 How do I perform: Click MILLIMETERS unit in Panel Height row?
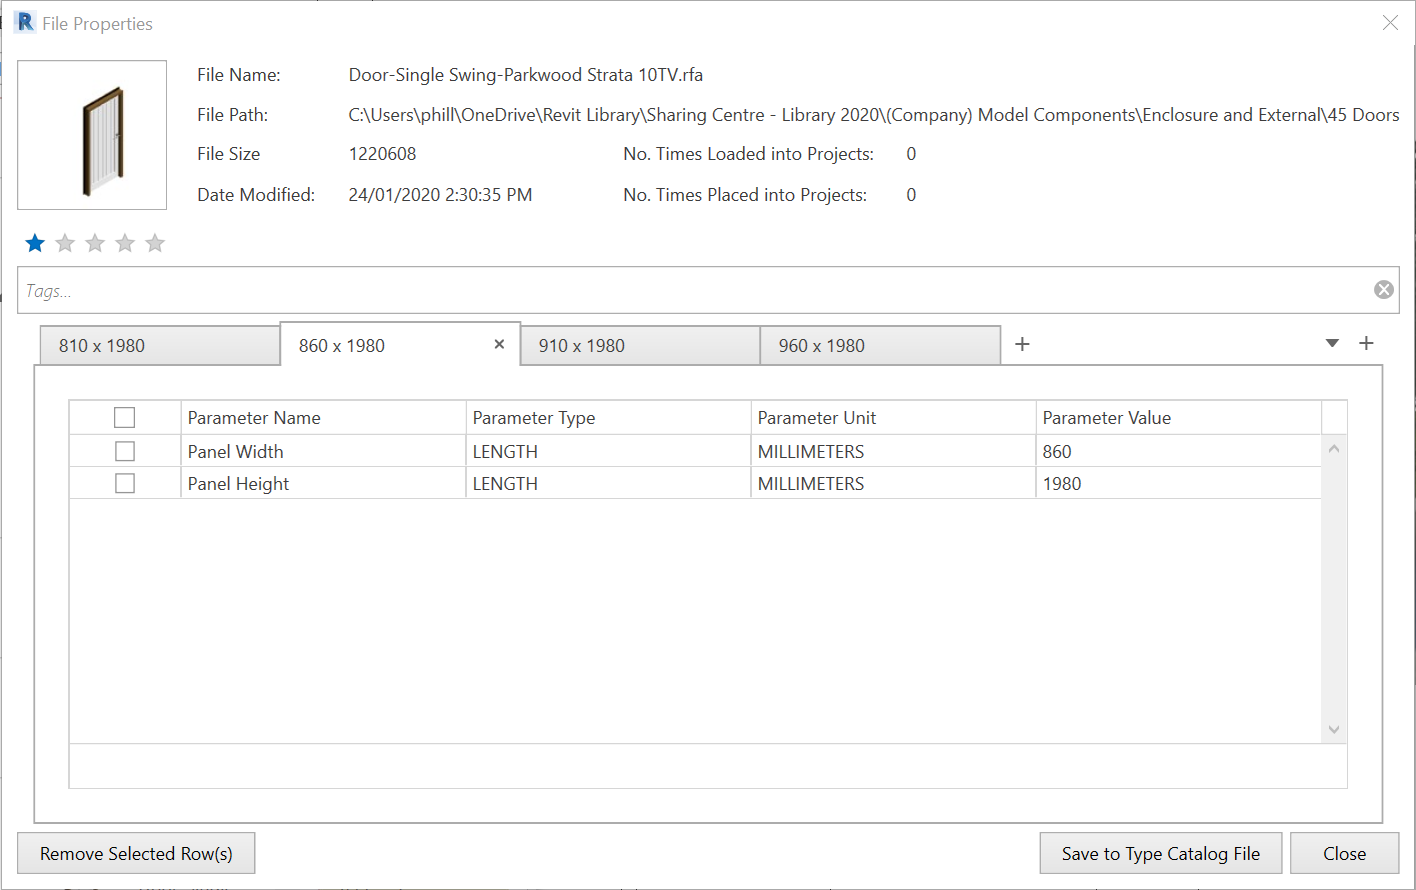point(893,483)
